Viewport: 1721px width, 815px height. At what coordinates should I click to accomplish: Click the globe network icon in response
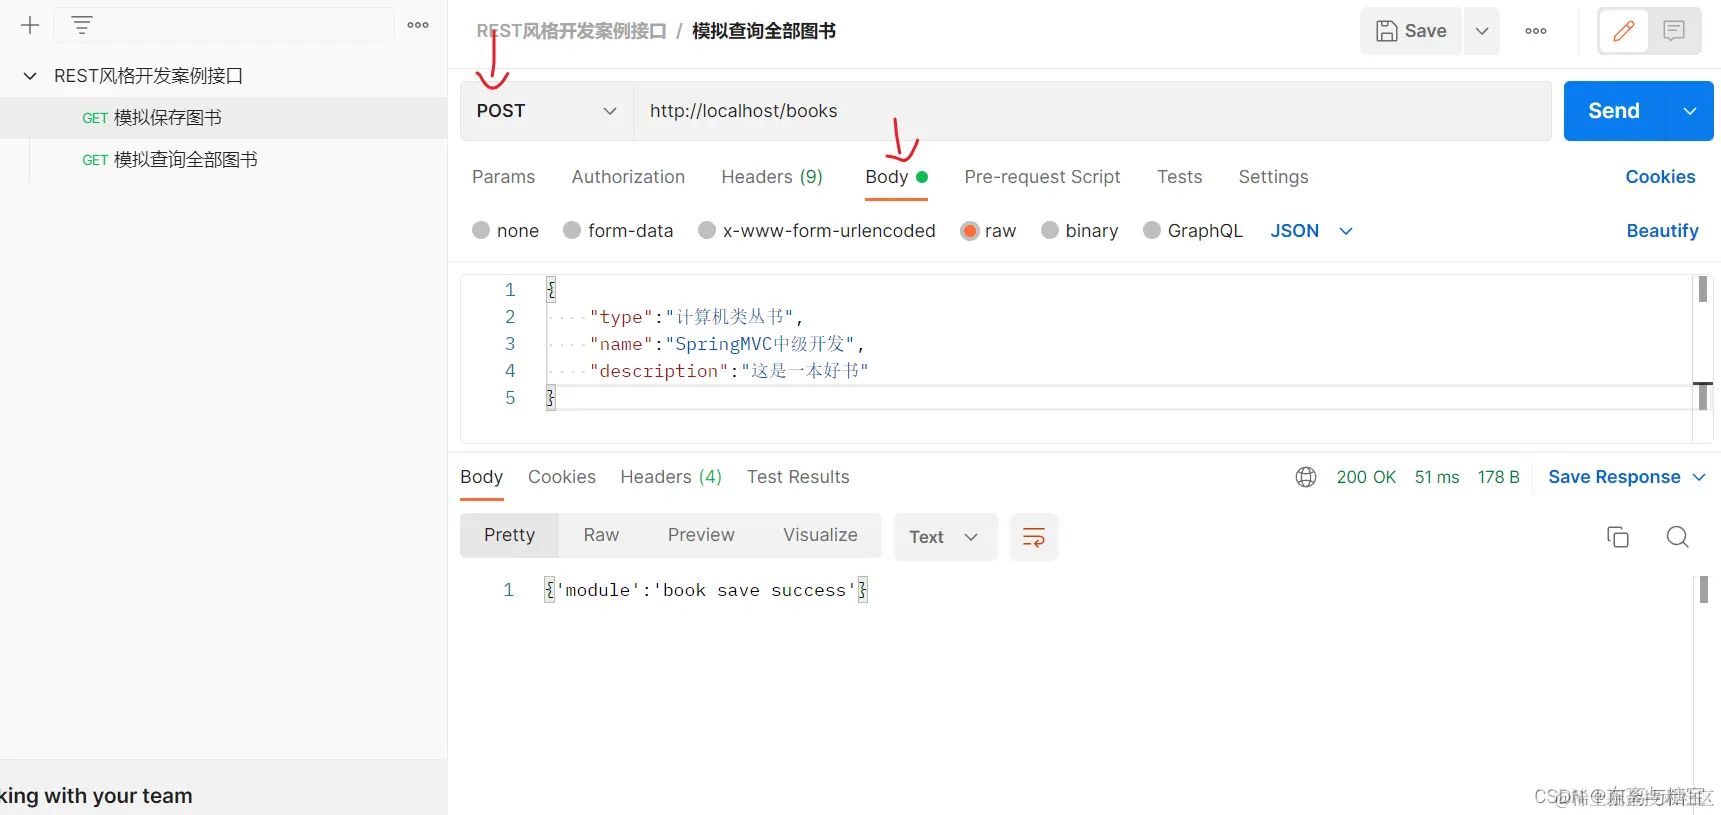tap(1305, 477)
